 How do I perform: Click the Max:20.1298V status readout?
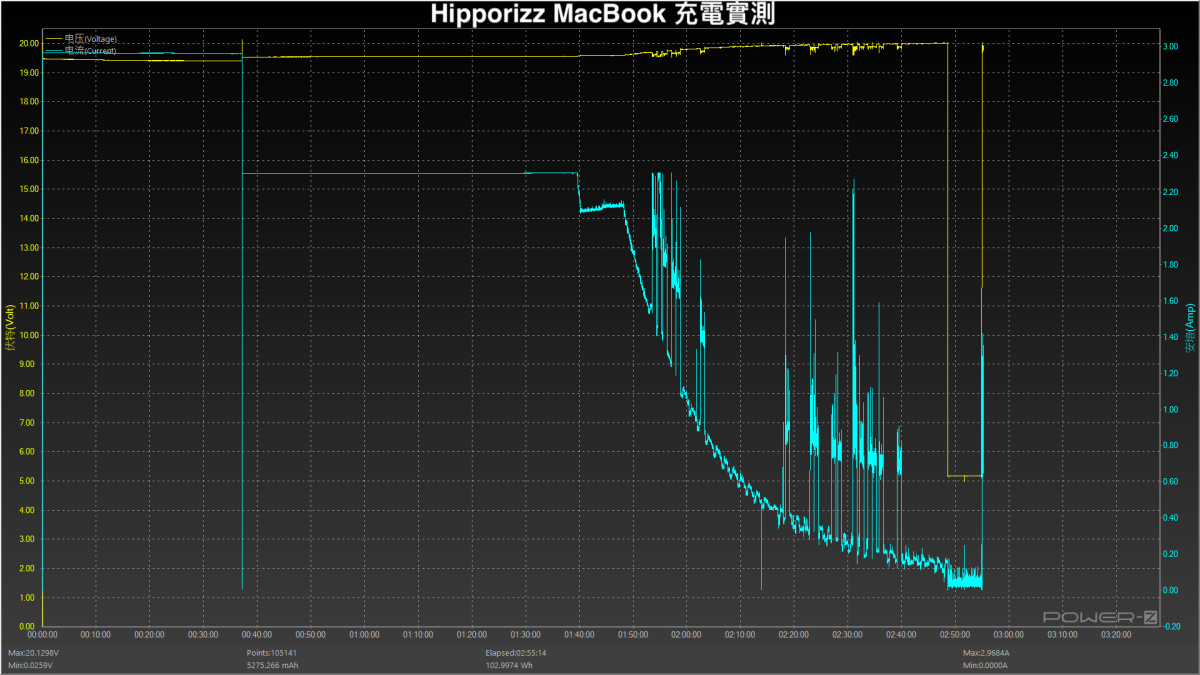coord(34,651)
